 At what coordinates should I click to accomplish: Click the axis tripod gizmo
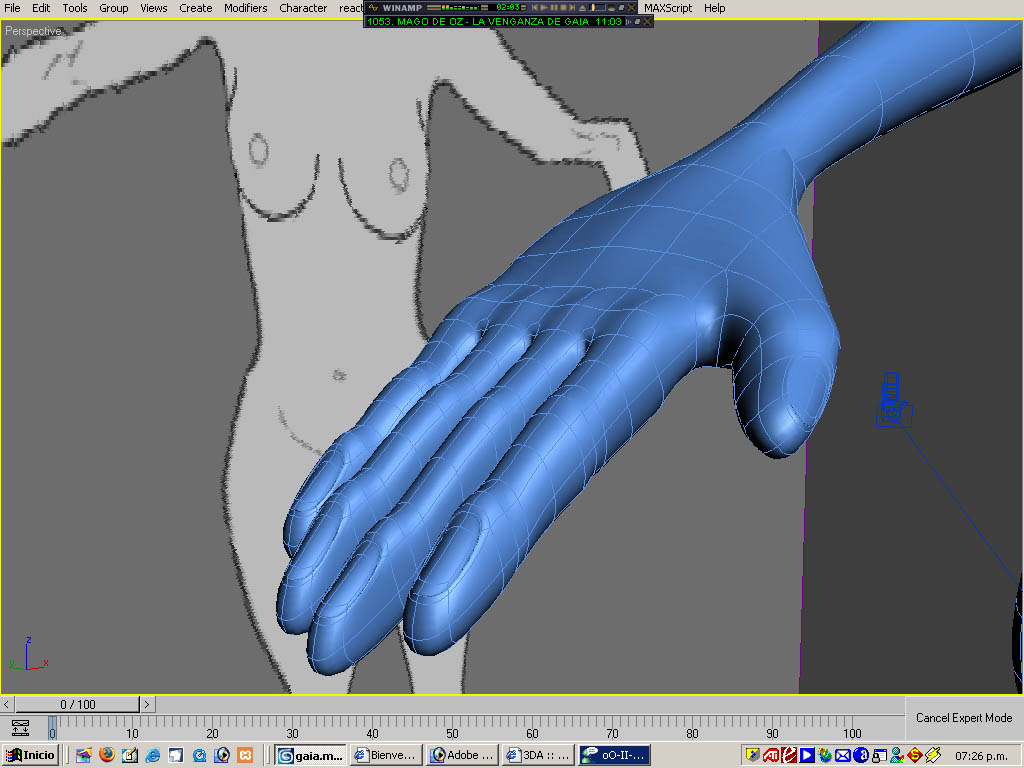28,656
